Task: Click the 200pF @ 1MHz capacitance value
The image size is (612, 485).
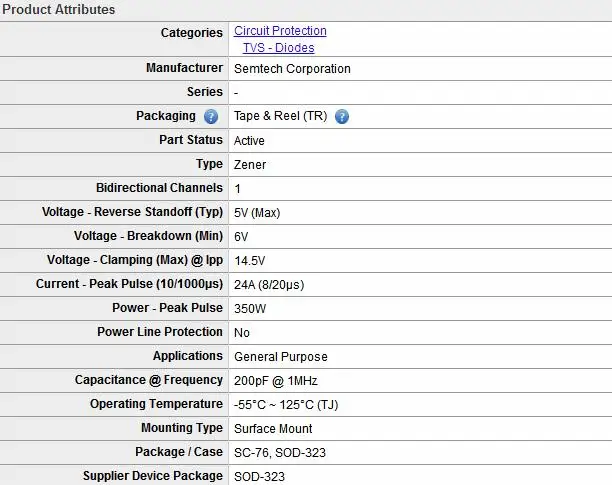Action: pos(276,381)
